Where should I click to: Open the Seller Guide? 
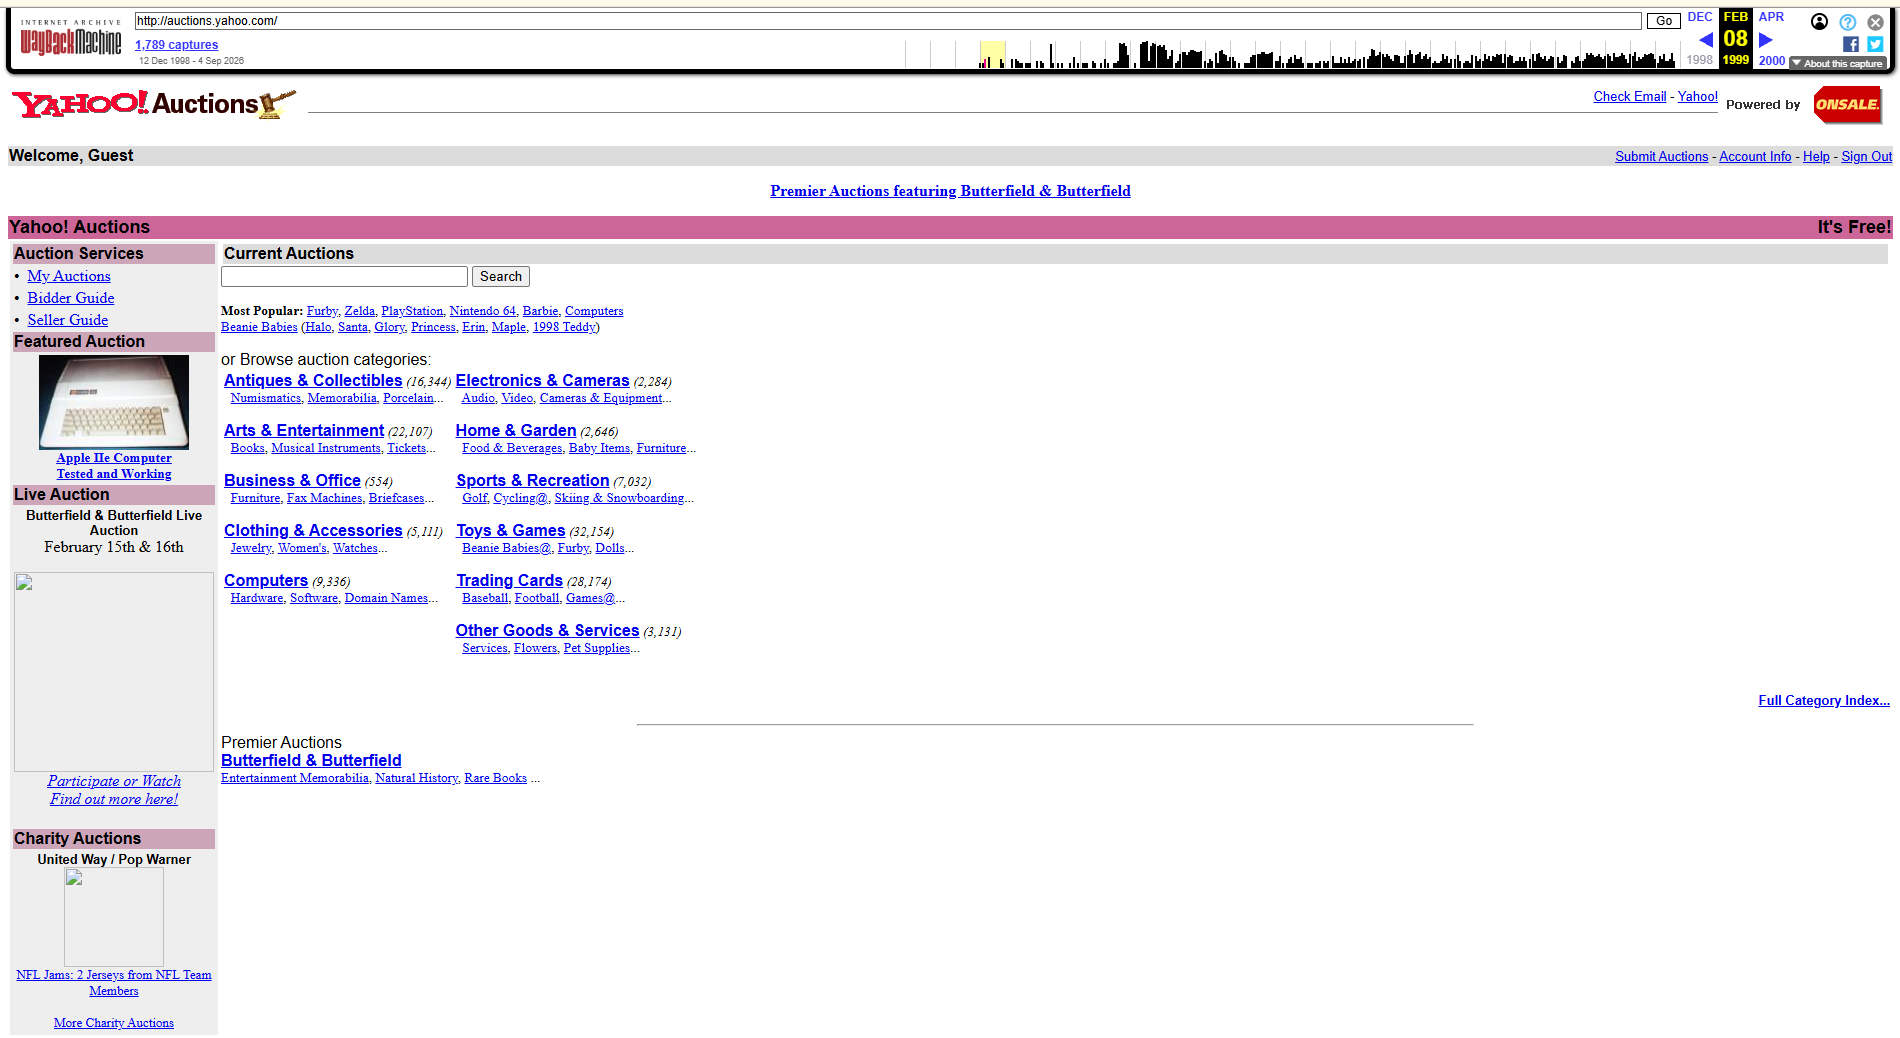coord(68,320)
